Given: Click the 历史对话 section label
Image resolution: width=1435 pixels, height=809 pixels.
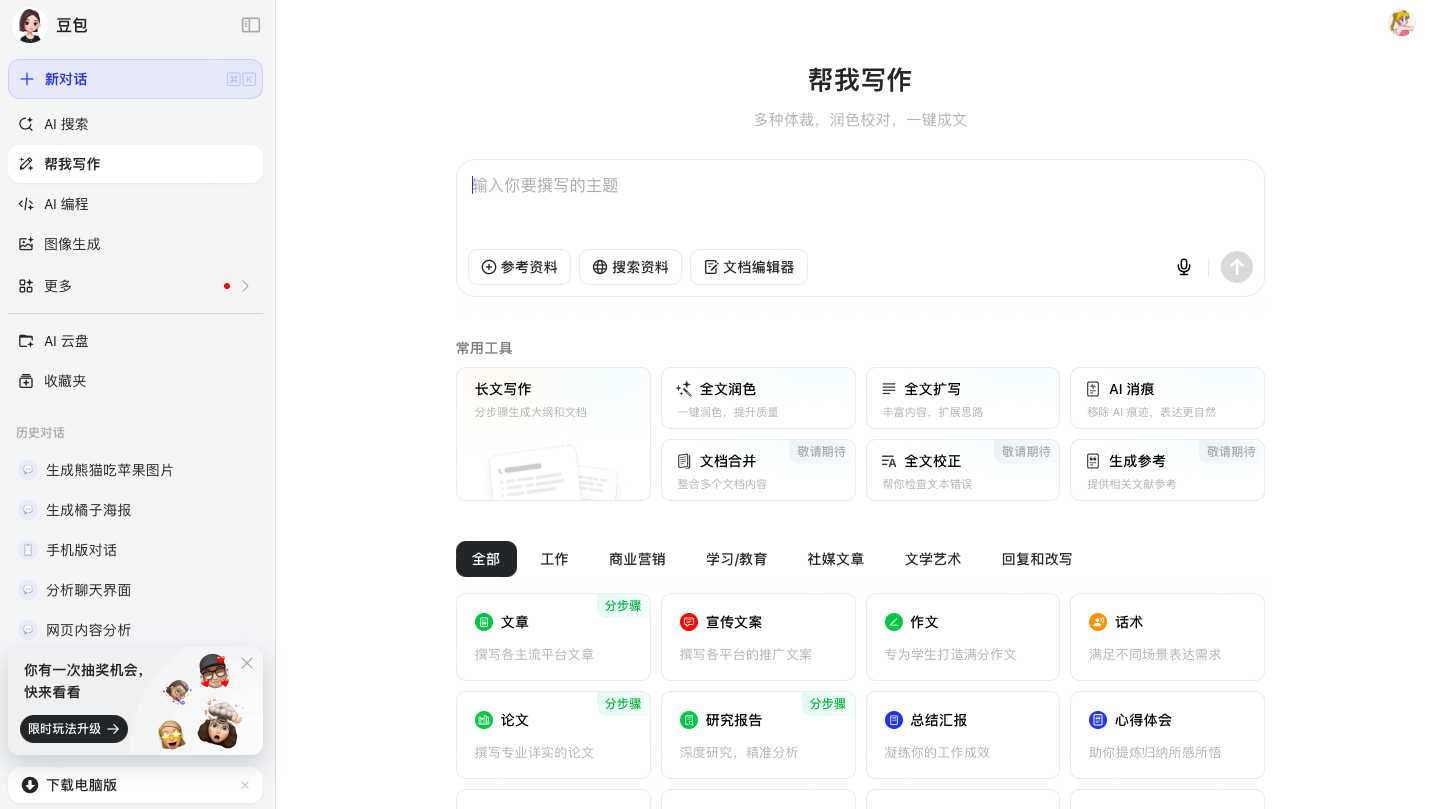Looking at the screenshot, I should [40, 433].
